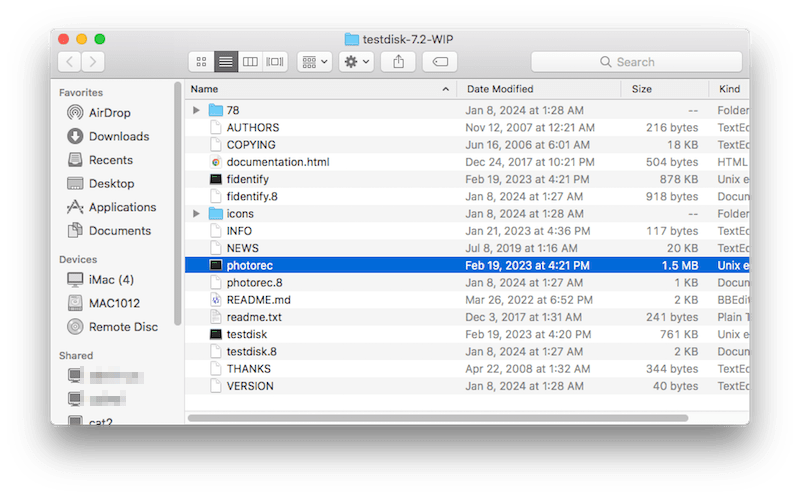Open Downloads in the sidebar
800x497 pixels.
[108, 136]
